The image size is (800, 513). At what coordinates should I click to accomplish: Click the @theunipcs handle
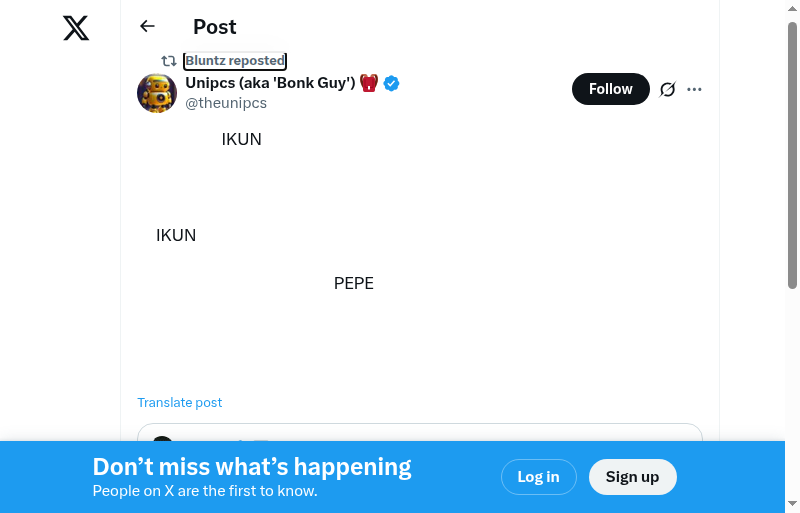pos(226,103)
